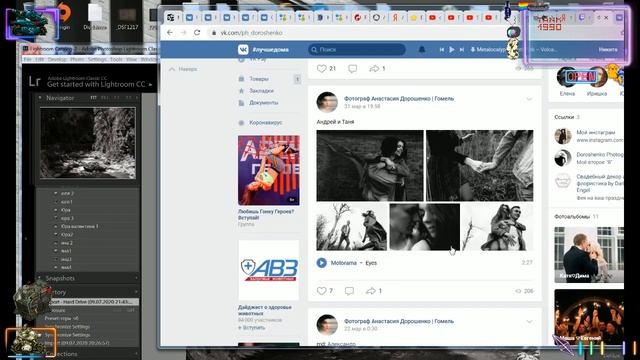Open comments on the Андрей и Таня post
The width and height of the screenshot is (640, 360).
coord(349,291)
